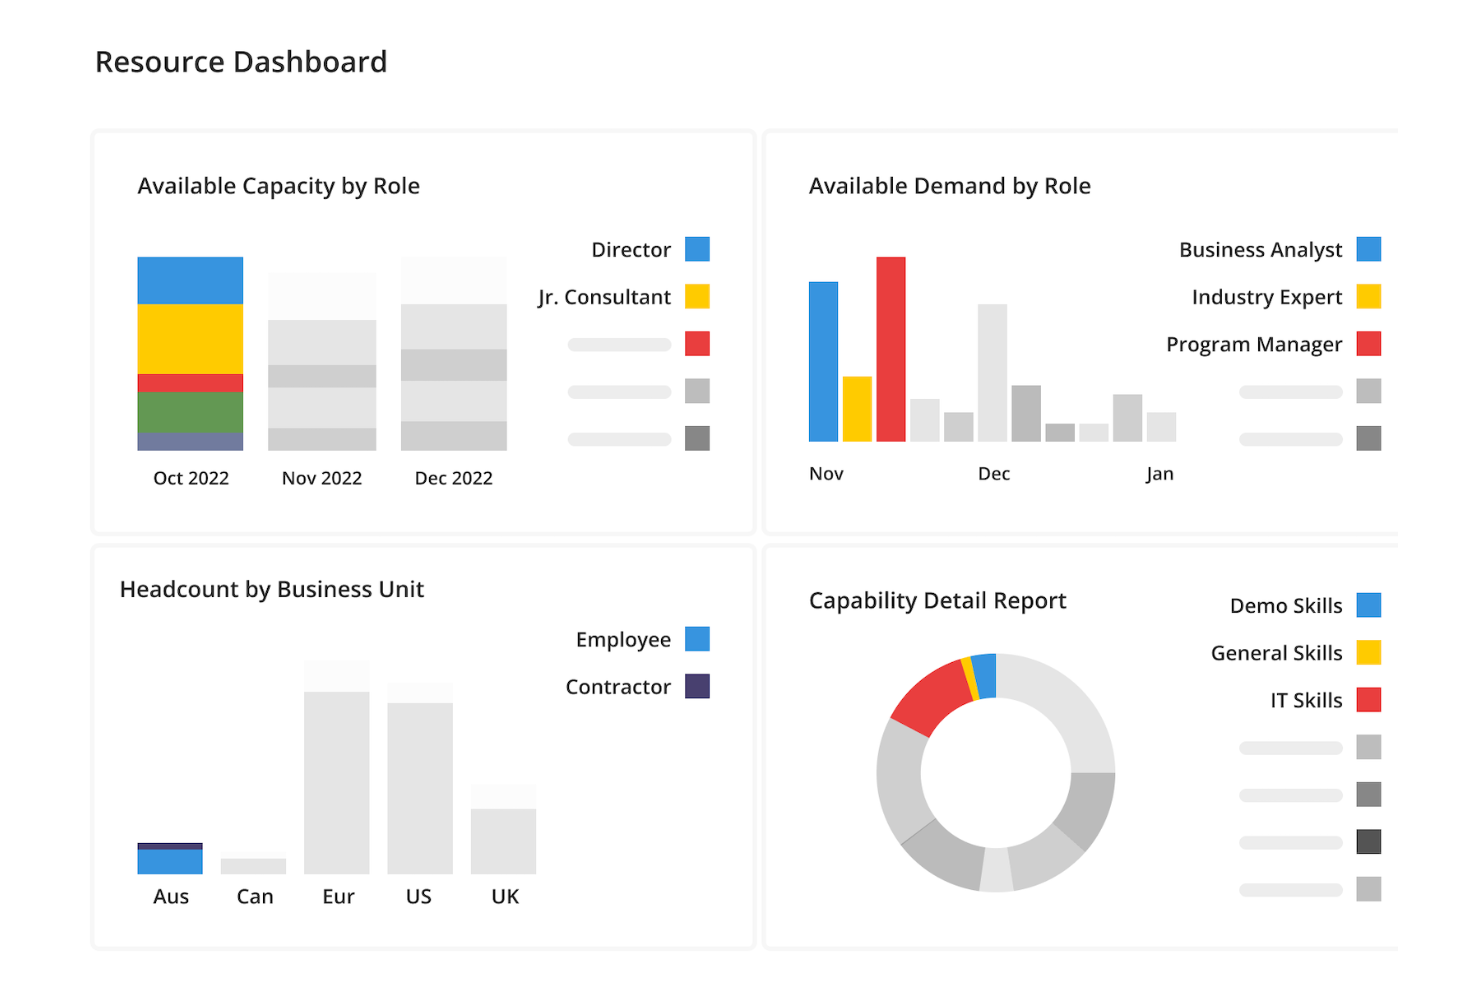Select the "US" axis label
Viewport: 1480px width, 987px height.
click(x=419, y=897)
